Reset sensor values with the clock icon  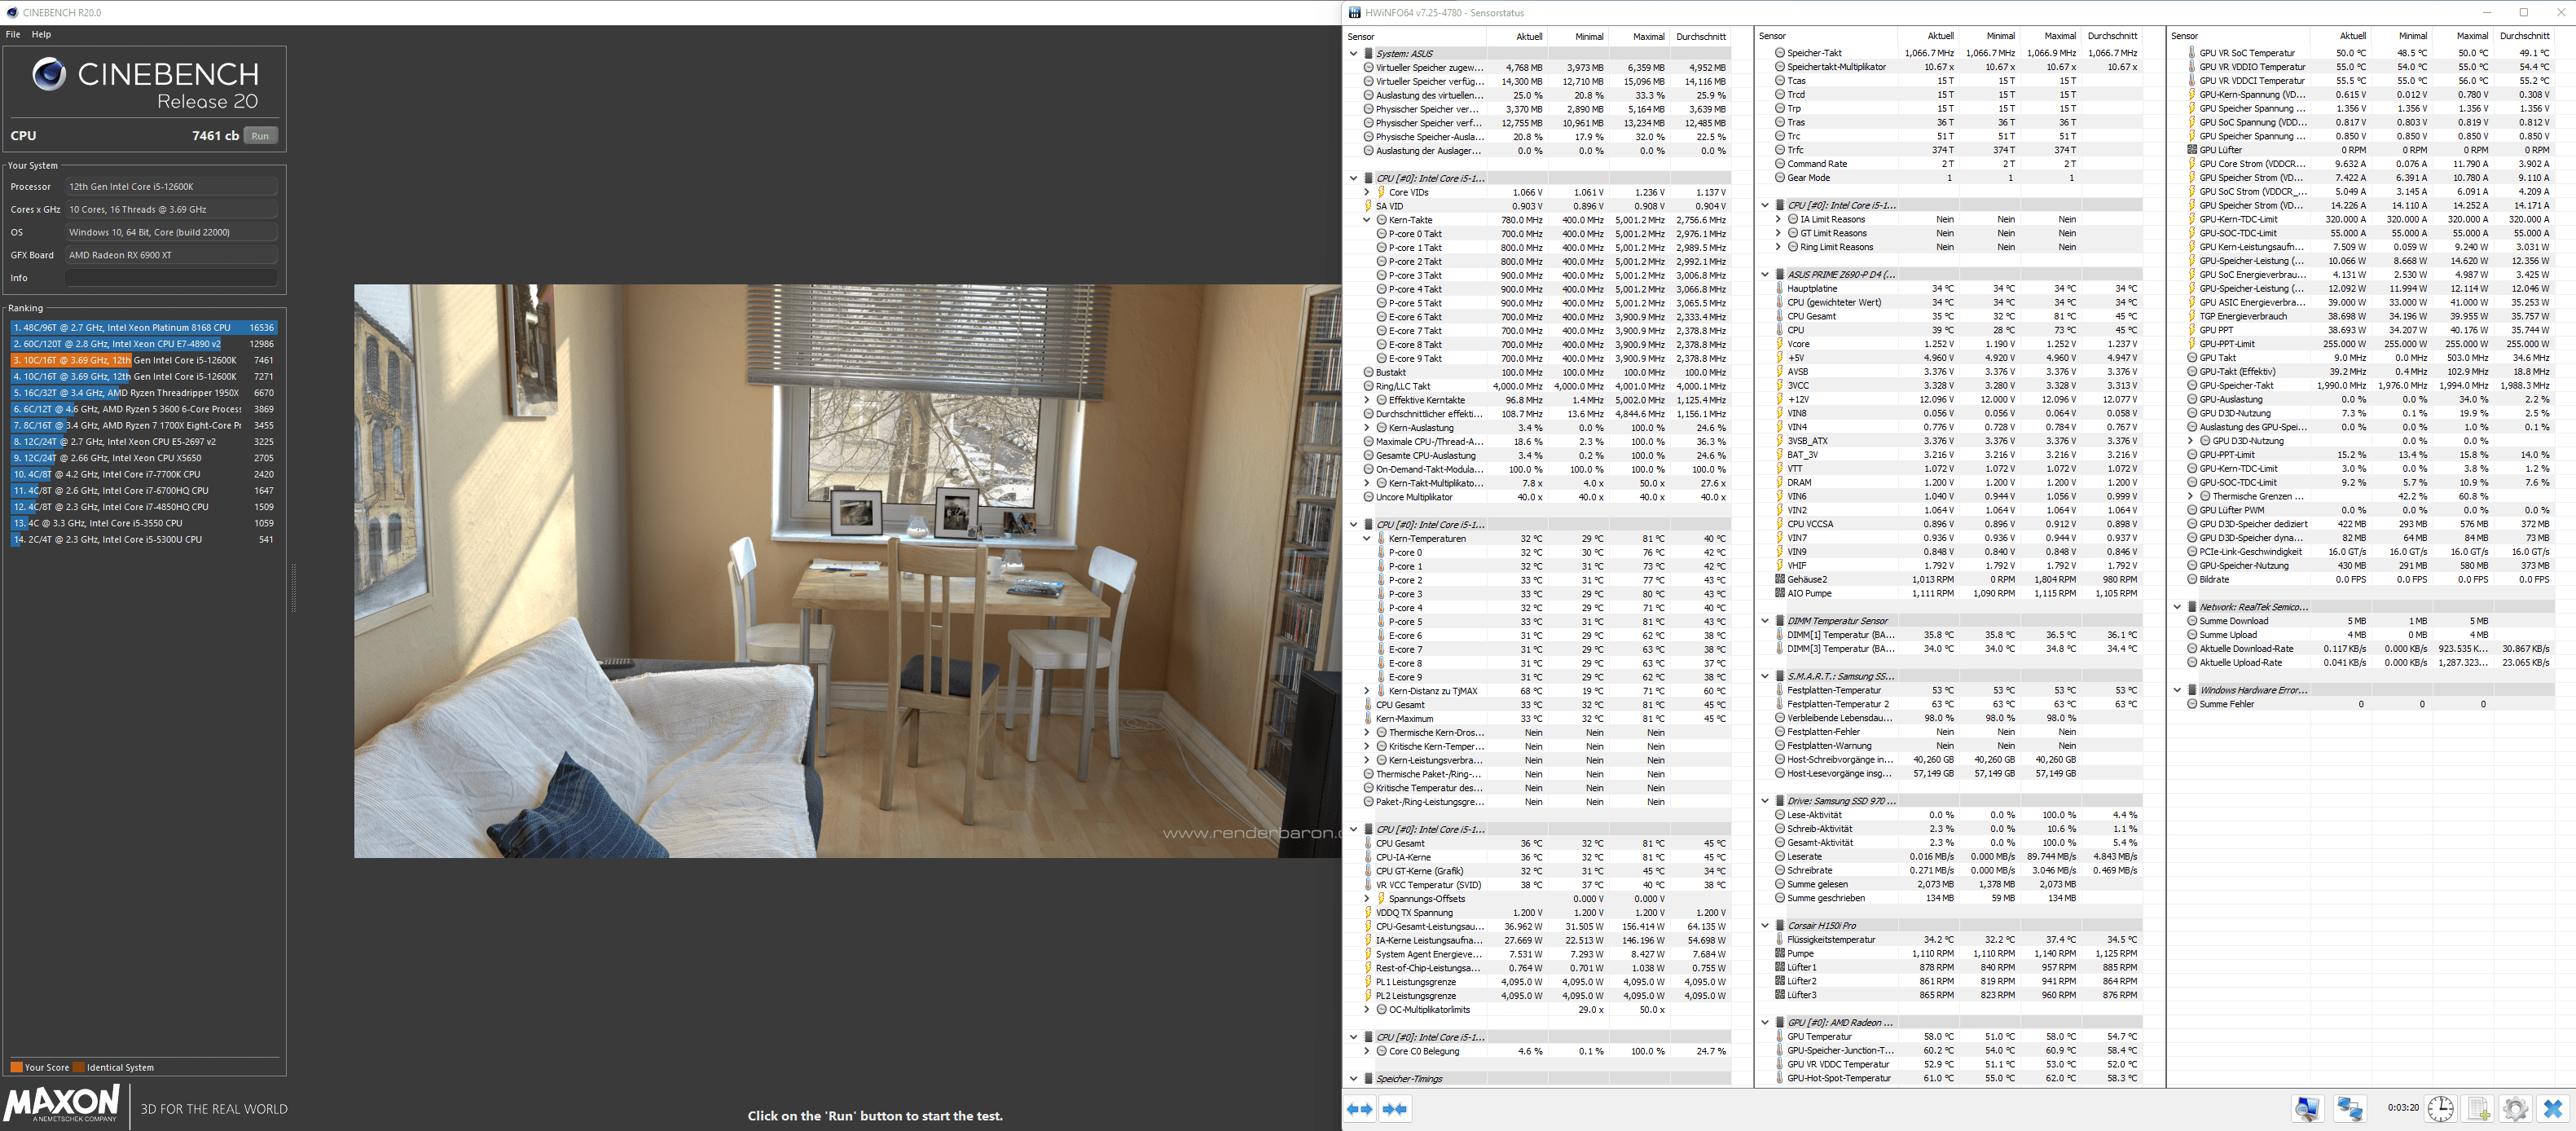(2441, 1109)
